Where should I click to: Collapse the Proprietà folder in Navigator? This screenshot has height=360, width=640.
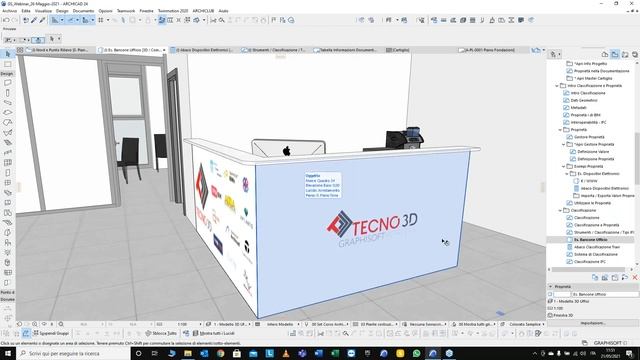click(560, 130)
